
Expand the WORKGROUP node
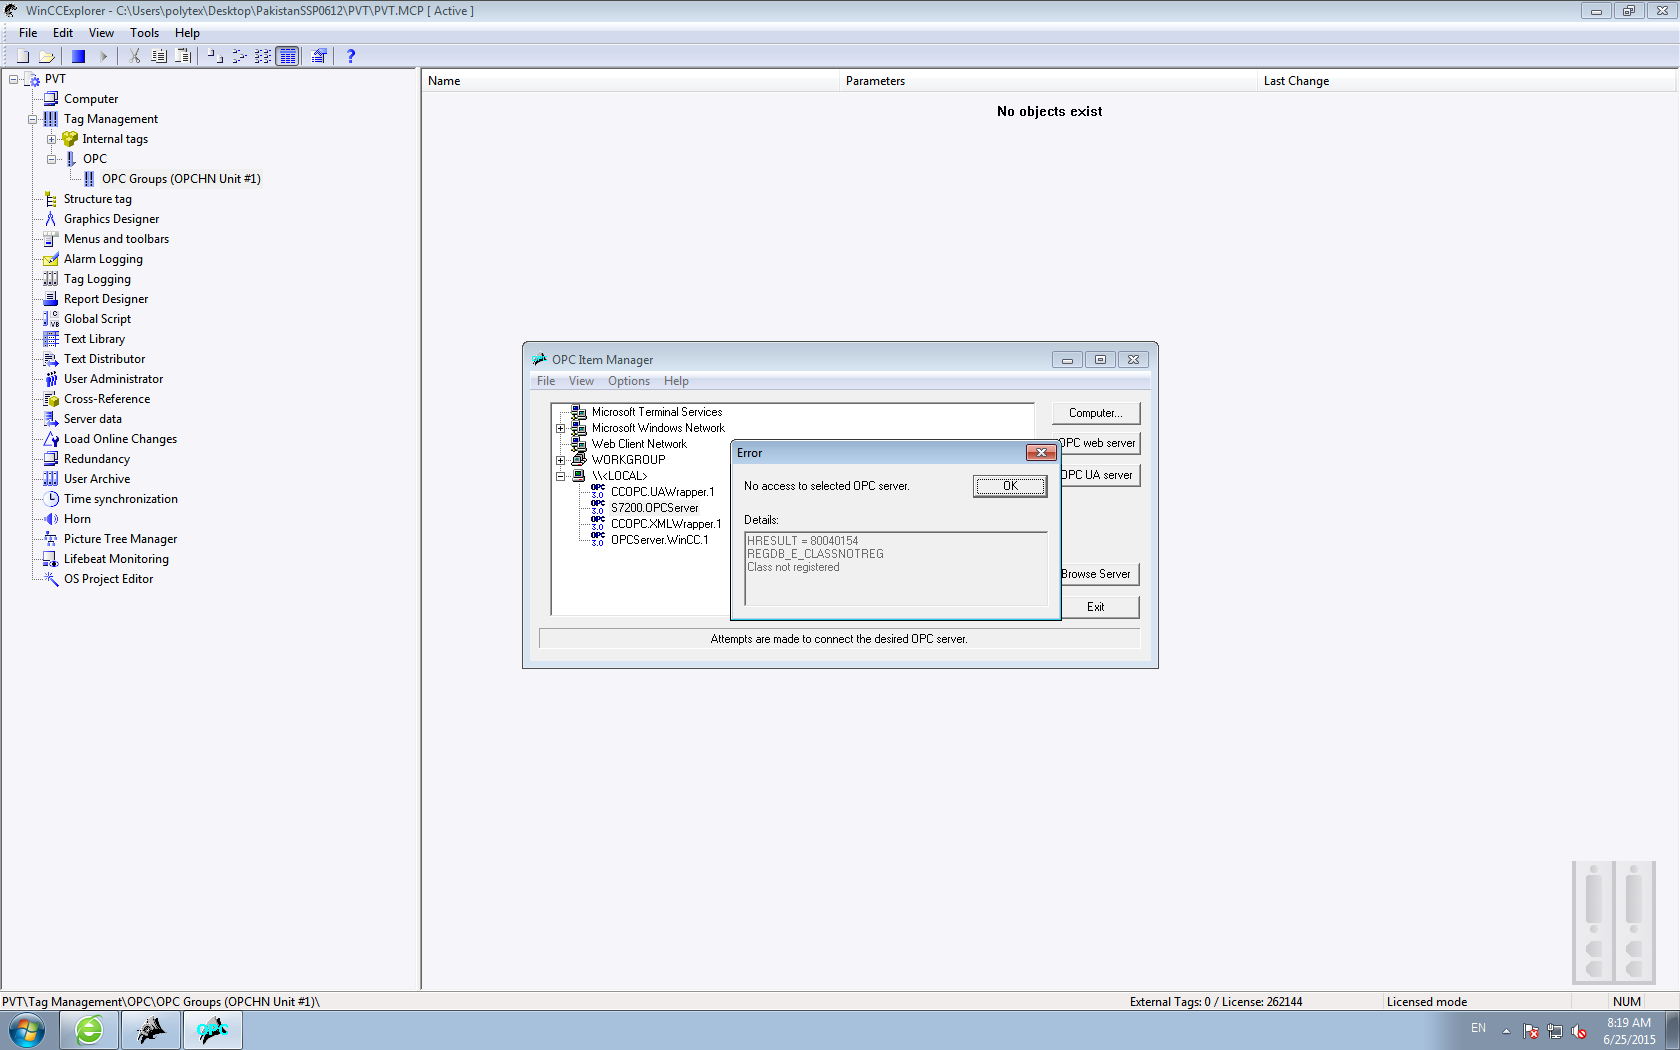561,460
